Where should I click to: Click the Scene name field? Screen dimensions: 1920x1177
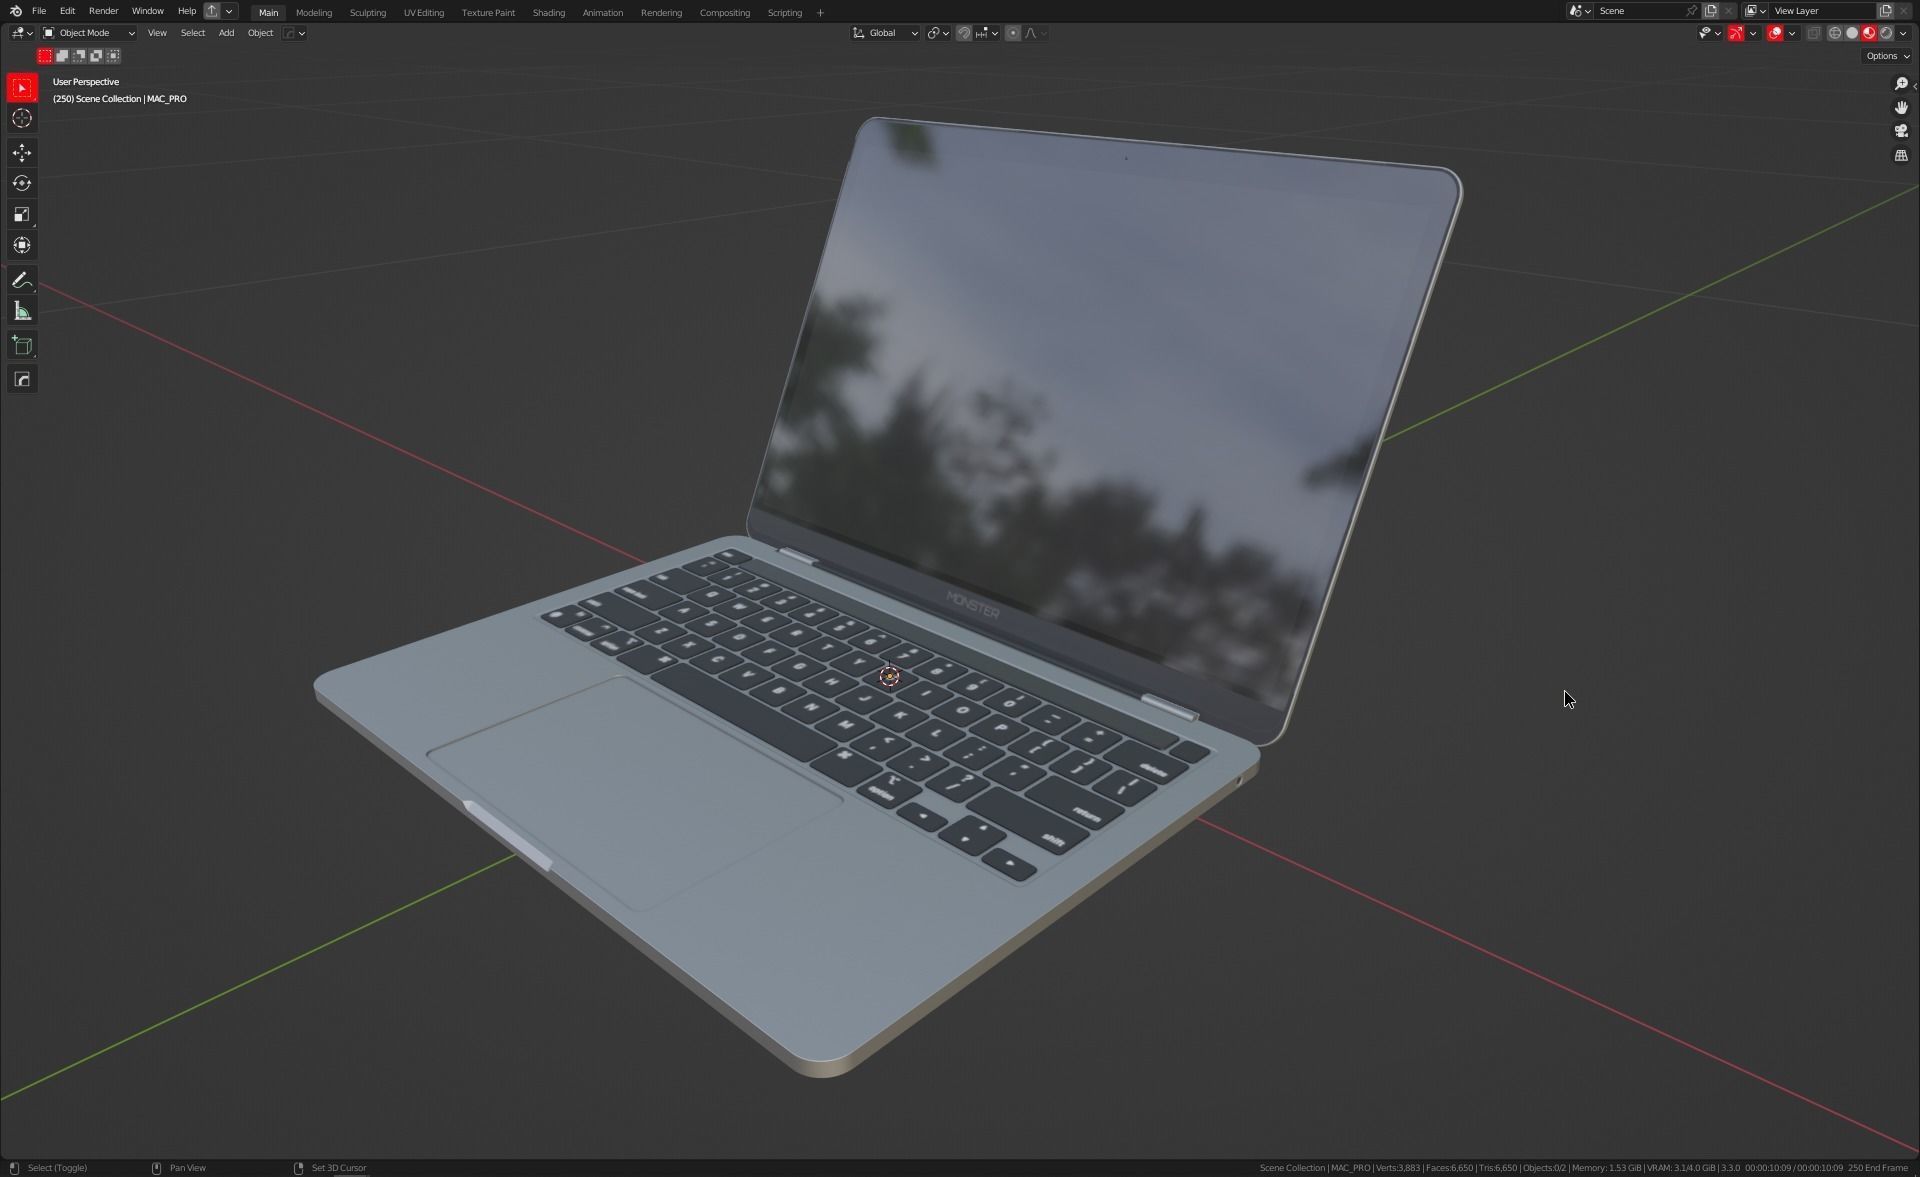pyautogui.click(x=1638, y=11)
